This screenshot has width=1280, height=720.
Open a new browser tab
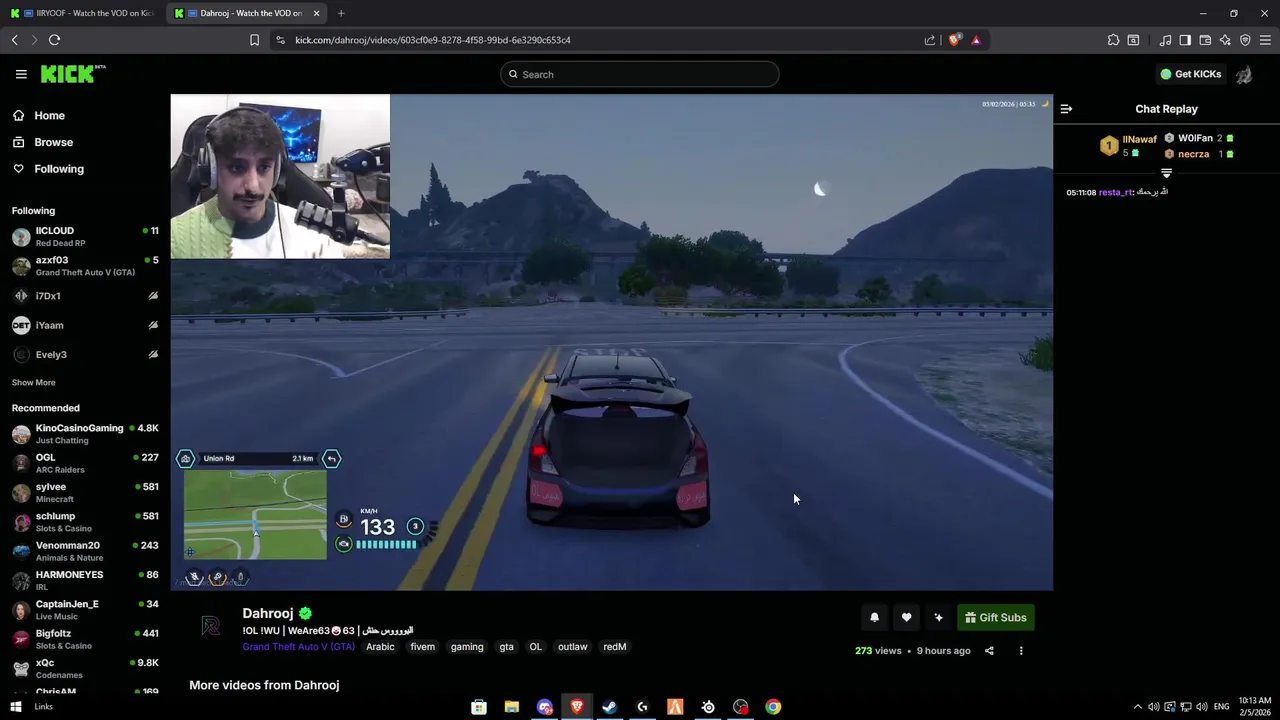(341, 13)
